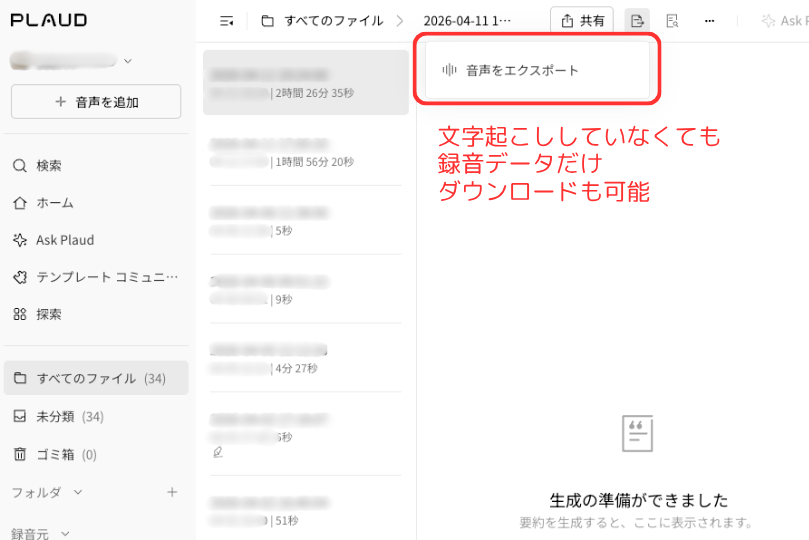Click the 共有 share button
The width and height of the screenshot is (809, 540).
pyautogui.click(x=581, y=21)
